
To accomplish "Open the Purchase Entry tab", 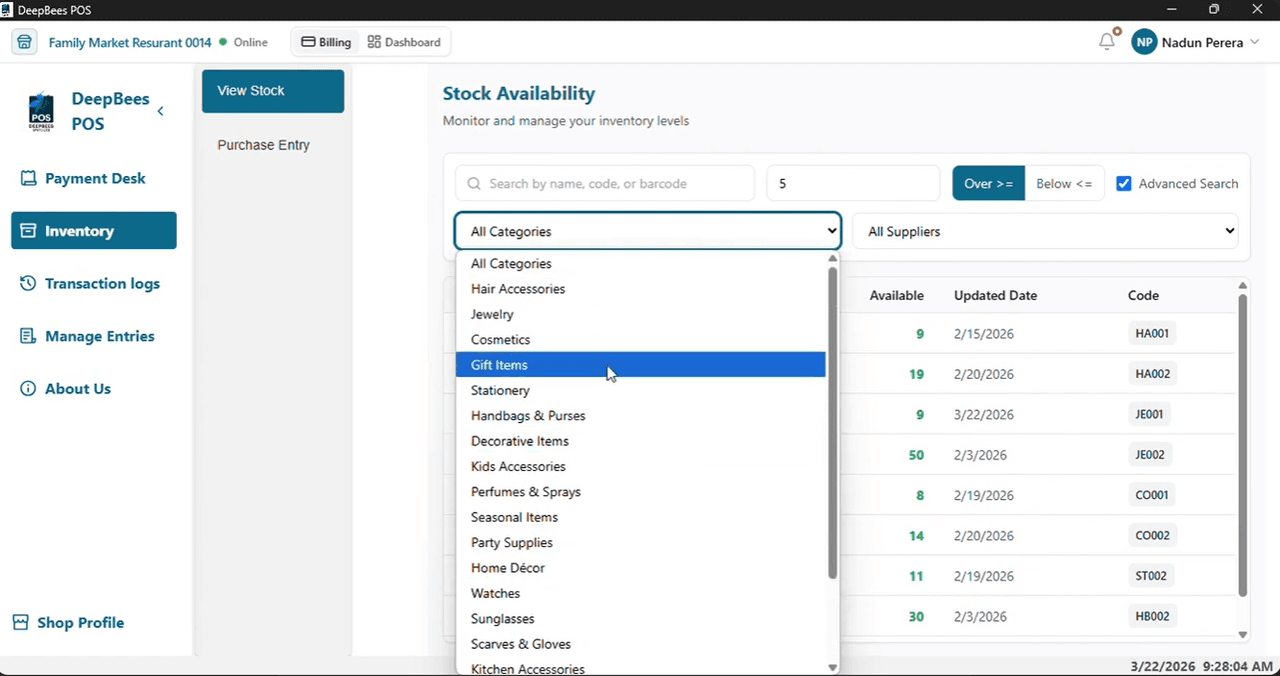I will (273, 145).
